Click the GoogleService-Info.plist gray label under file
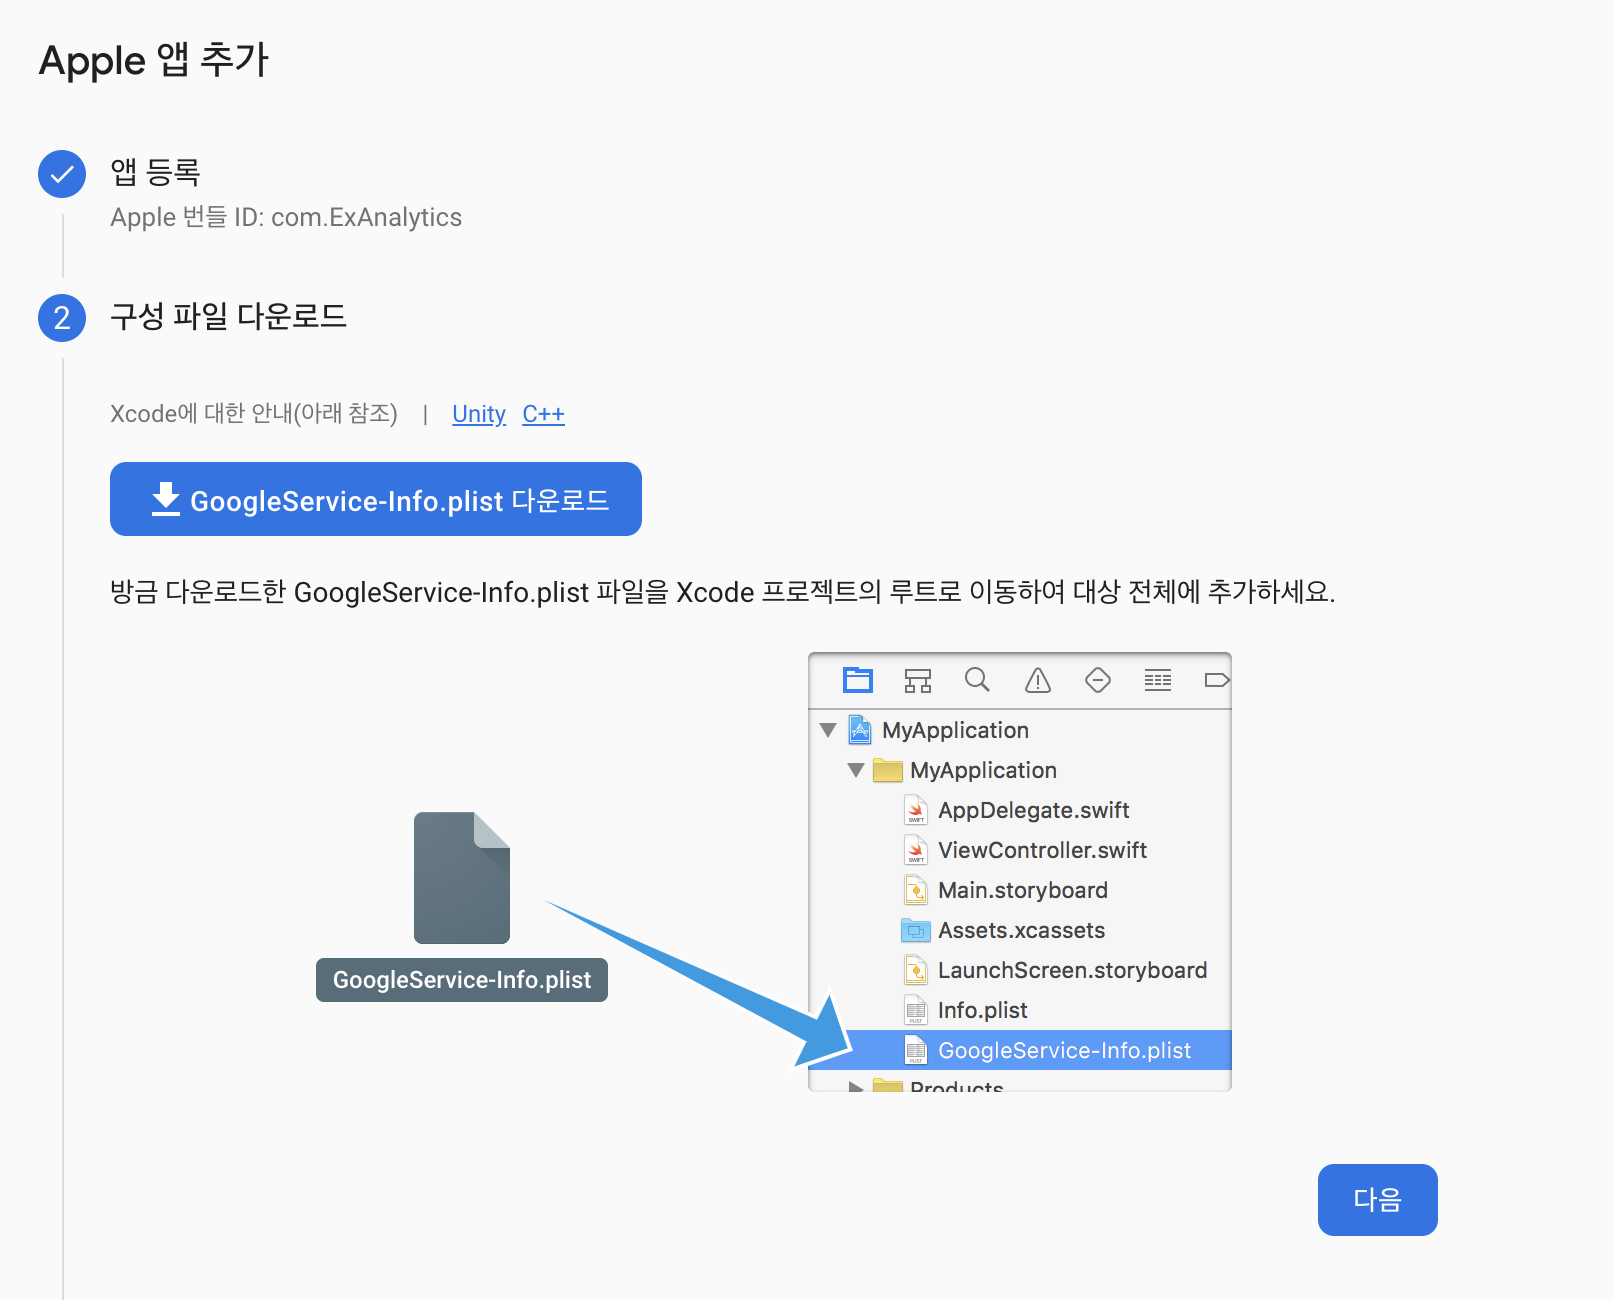1614x1300 pixels. pyautogui.click(x=462, y=980)
